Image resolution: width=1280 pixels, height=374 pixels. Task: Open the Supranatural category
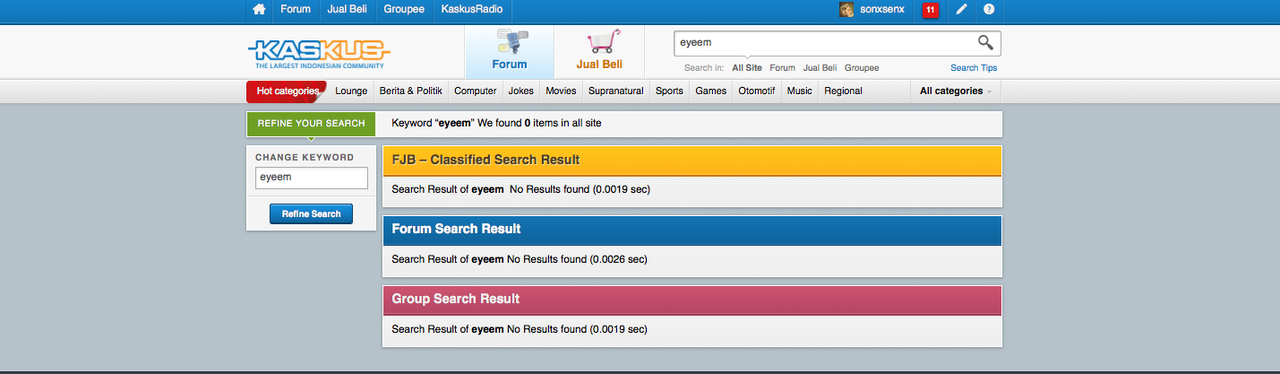pos(616,91)
